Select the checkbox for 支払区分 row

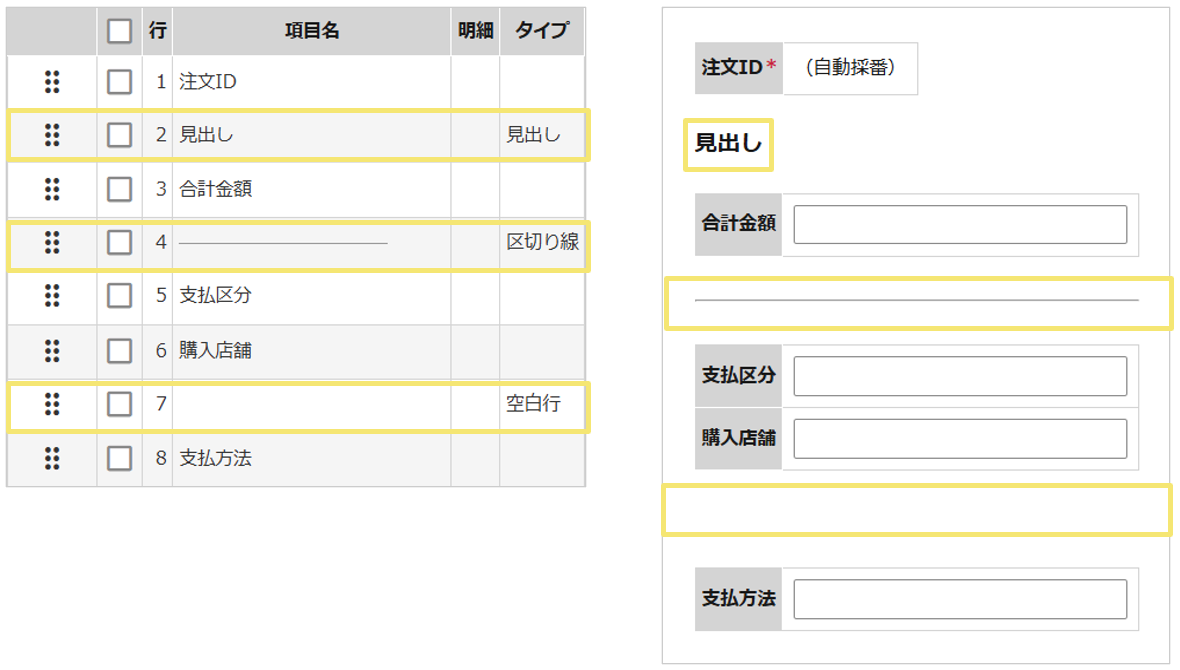(x=120, y=296)
